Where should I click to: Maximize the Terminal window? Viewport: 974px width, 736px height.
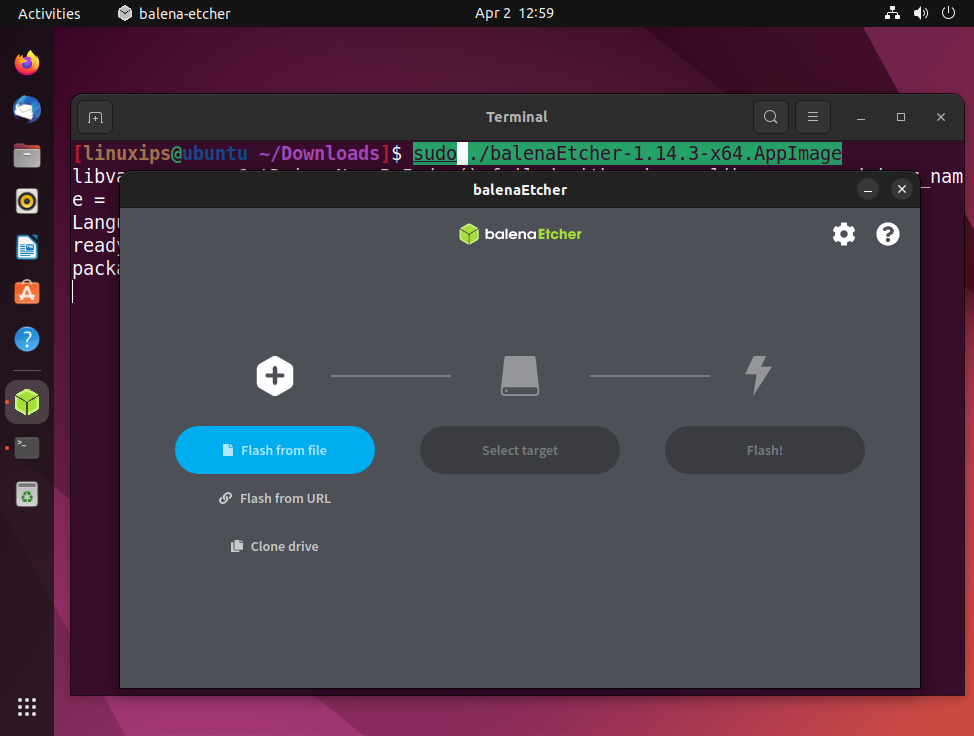tap(901, 117)
